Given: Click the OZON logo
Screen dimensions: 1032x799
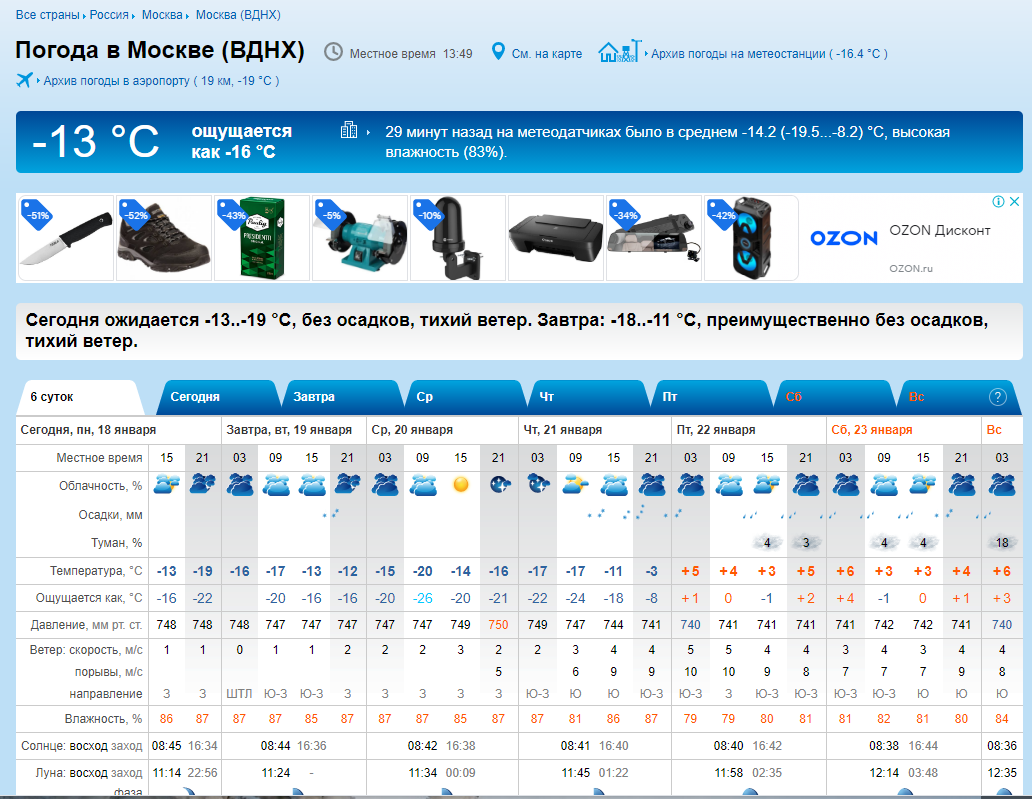Looking at the screenshot, I should (844, 238).
